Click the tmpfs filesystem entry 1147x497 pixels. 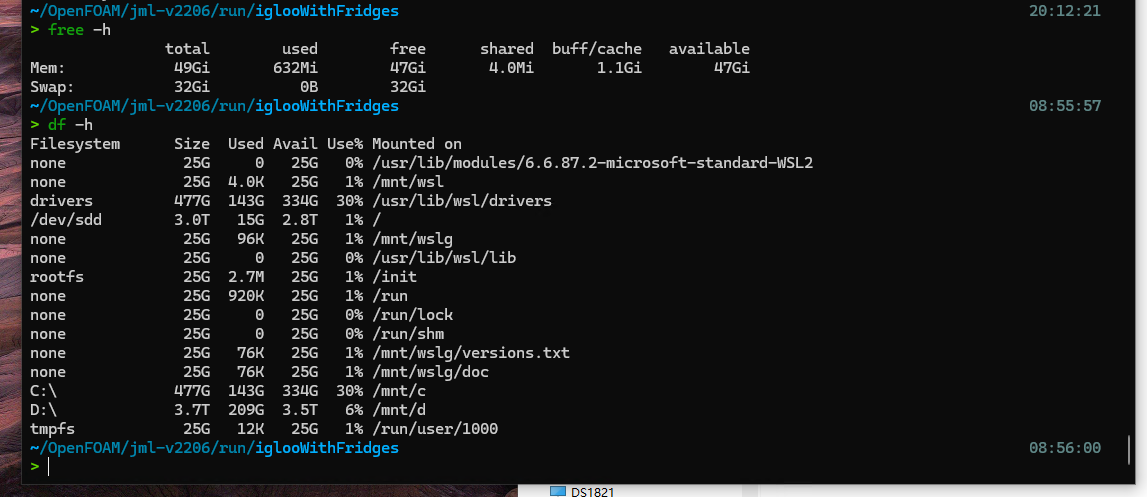pyautogui.click(x=53, y=429)
